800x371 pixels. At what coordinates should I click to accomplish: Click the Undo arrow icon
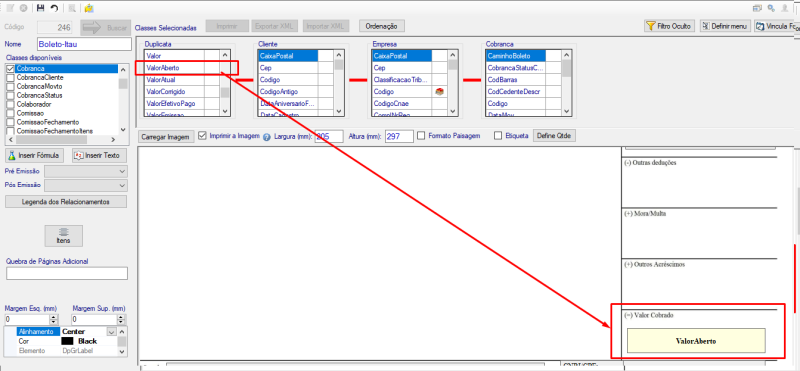click(x=54, y=8)
